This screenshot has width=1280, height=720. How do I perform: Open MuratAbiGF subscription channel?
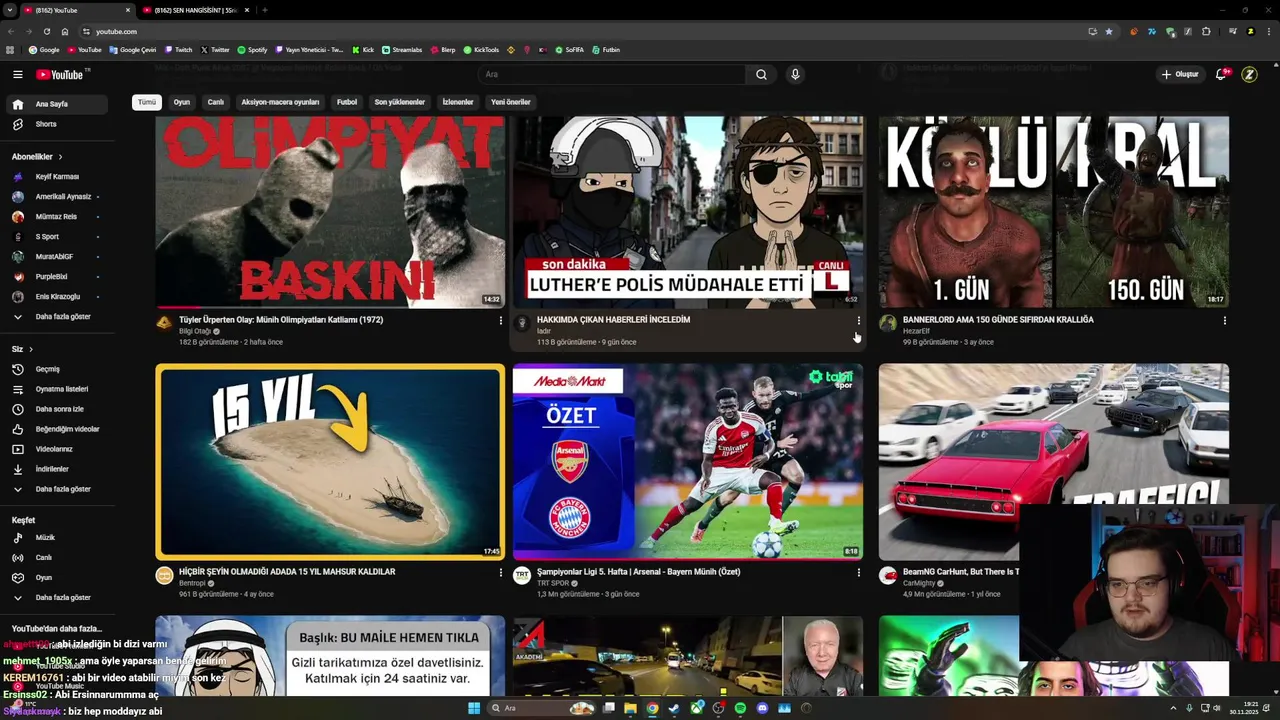pos(56,257)
